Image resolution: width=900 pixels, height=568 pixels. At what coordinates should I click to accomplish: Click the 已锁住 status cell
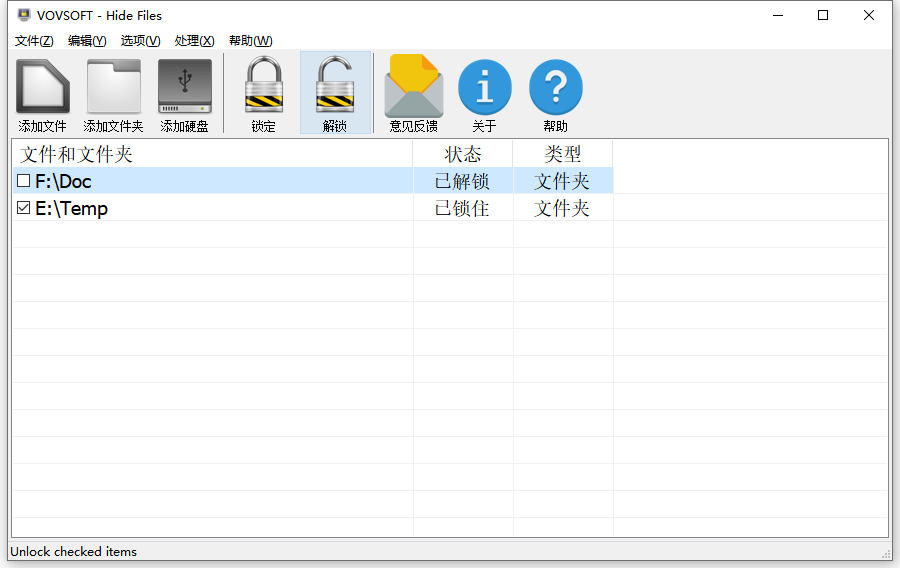pos(462,208)
